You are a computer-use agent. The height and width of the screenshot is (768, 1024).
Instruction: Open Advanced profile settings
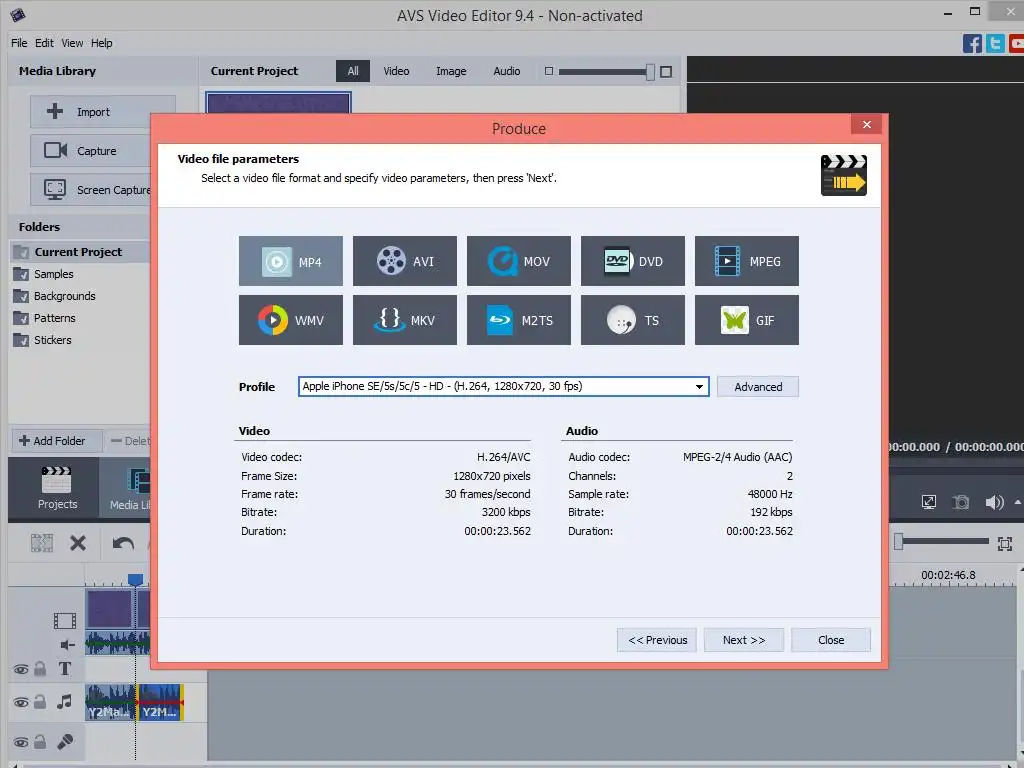(758, 387)
